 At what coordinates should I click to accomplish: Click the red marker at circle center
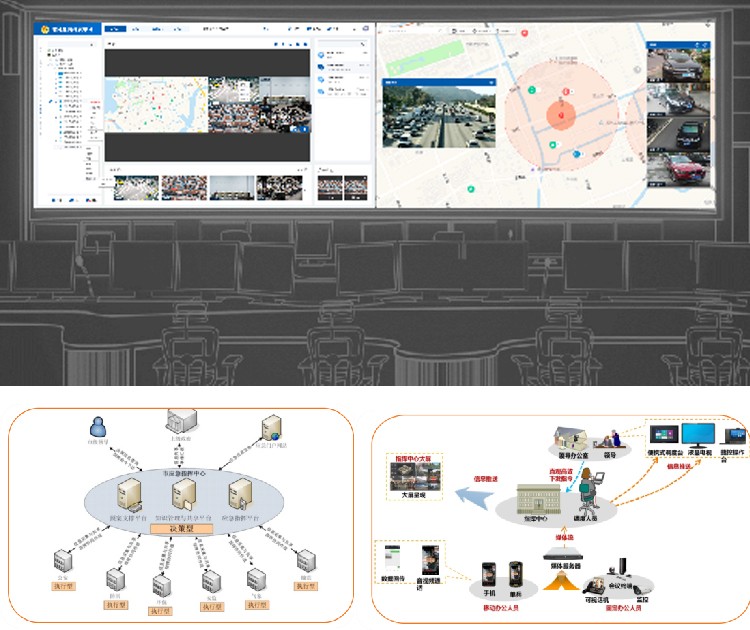[x=560, y=117]
